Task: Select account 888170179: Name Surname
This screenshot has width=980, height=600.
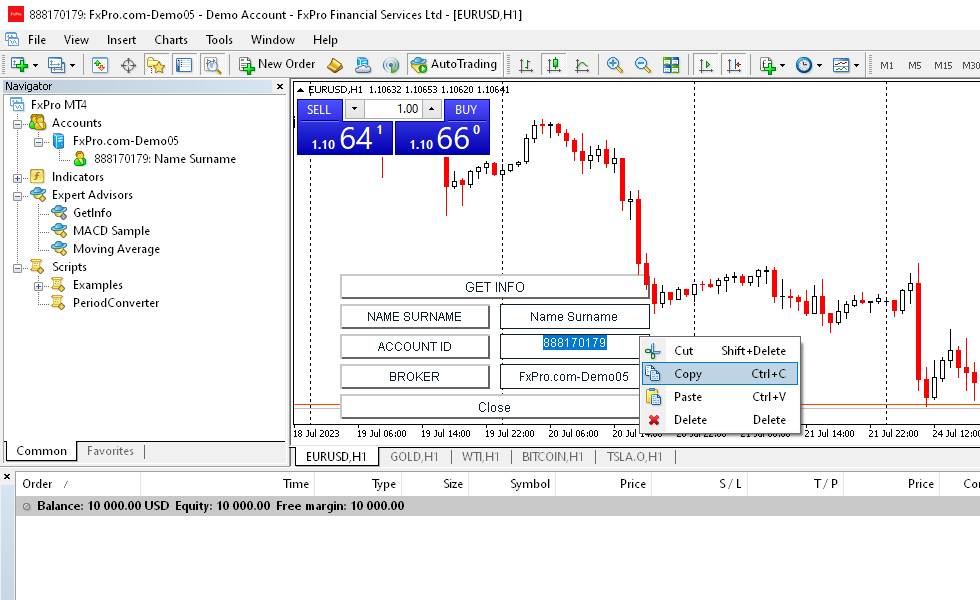Action: click(165, 159)
